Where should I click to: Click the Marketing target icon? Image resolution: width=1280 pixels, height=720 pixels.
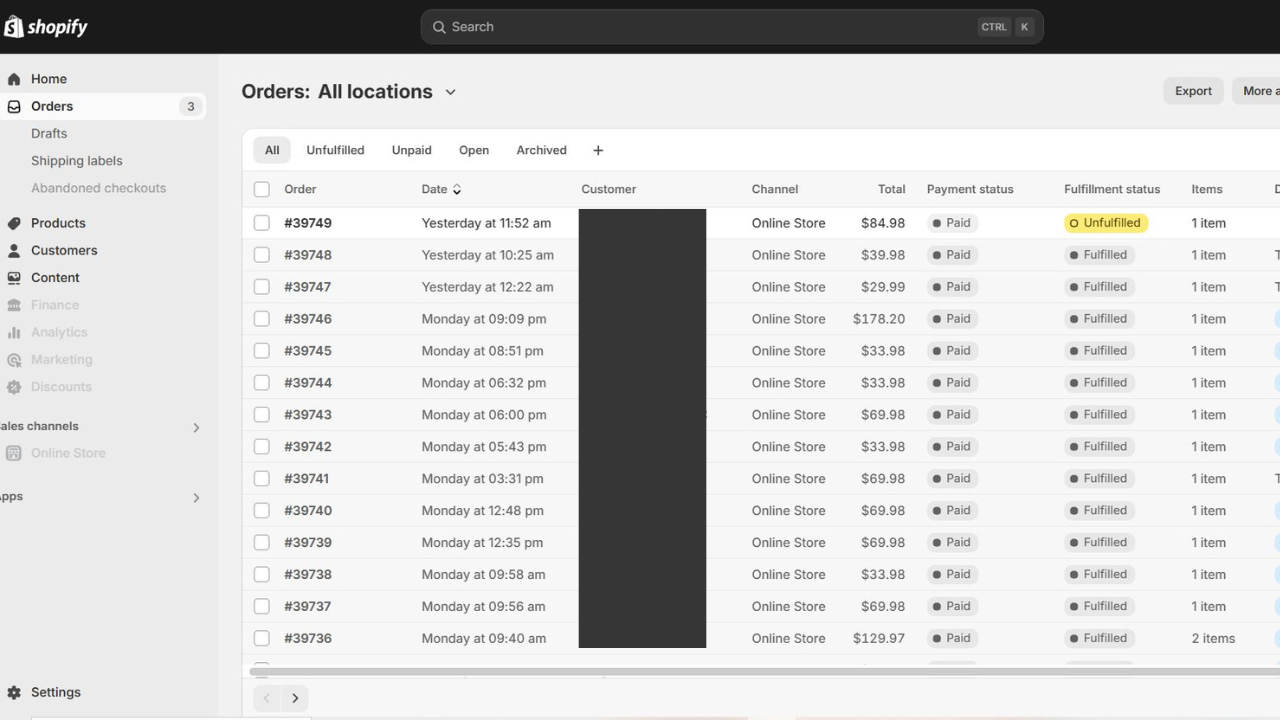coord(14,359)
